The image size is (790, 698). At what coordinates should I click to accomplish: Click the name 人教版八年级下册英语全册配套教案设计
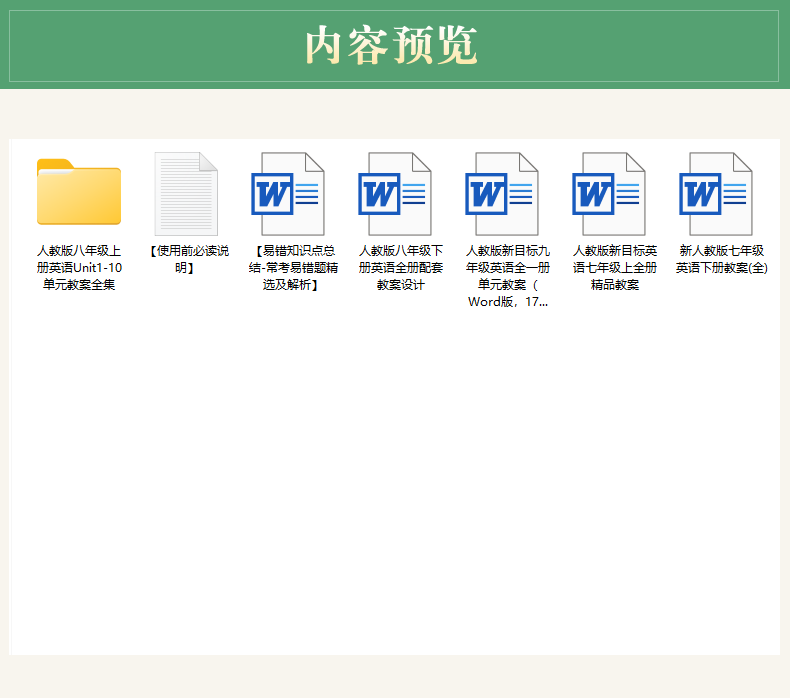(401, 268)
